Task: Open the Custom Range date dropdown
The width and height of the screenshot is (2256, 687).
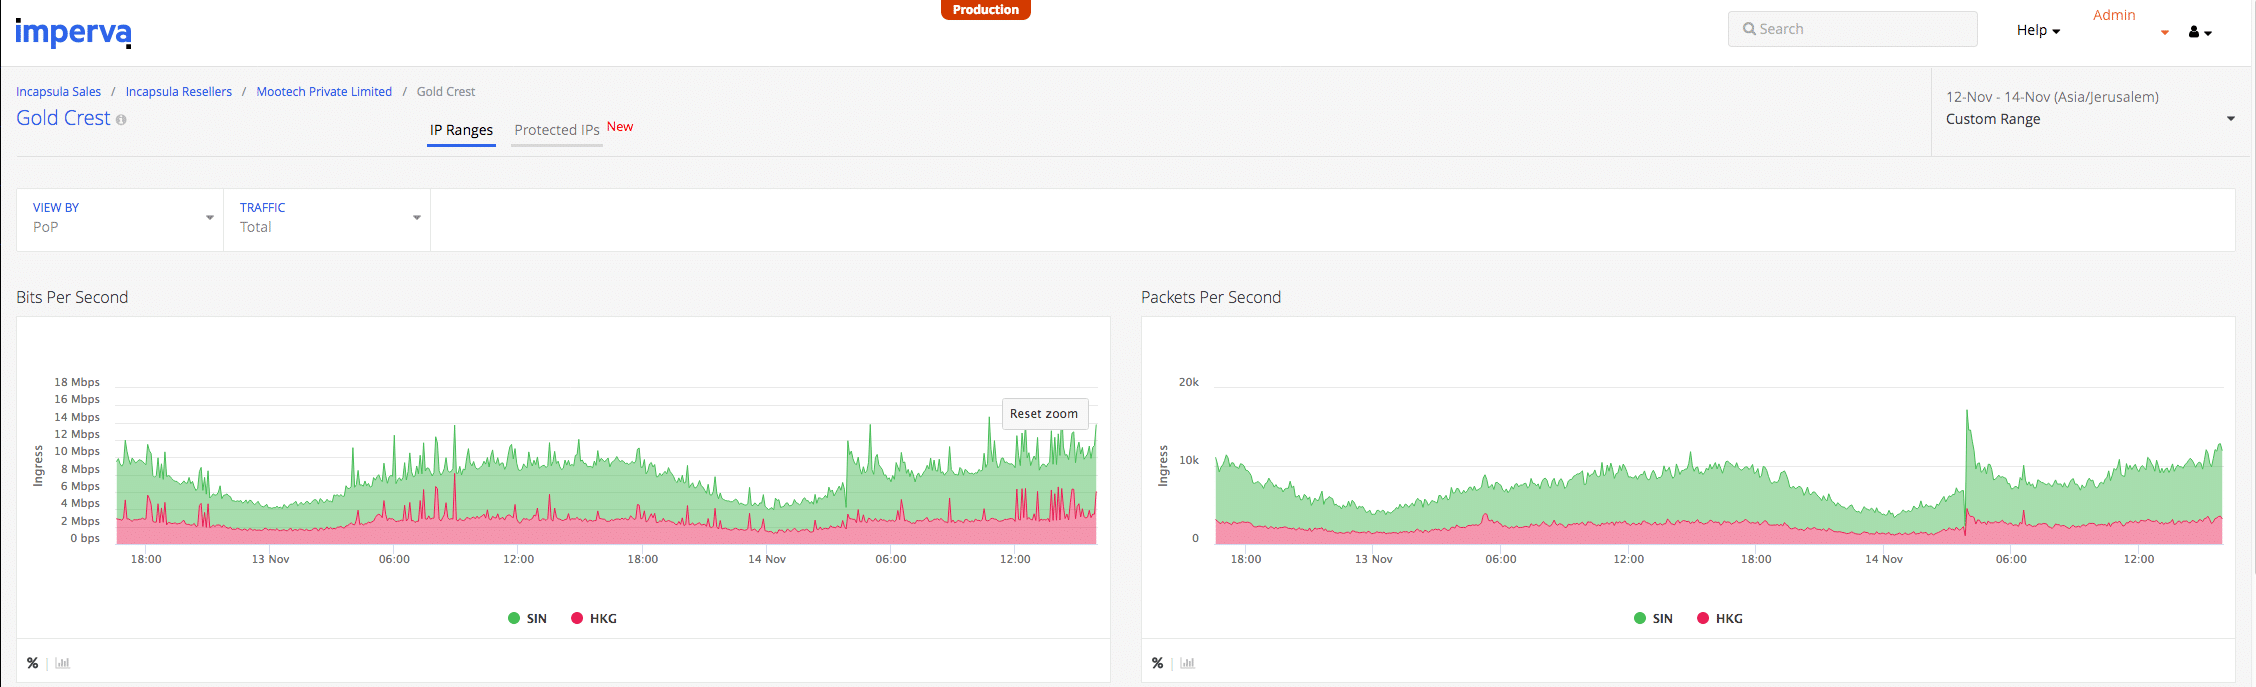Action: [x=2090, y=119]
